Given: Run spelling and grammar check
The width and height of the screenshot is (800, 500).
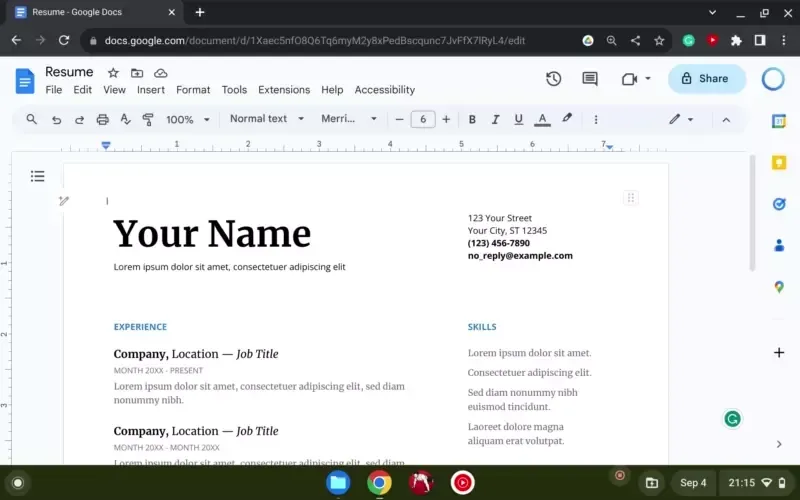Looking at the screenshot, I should [x=126, y=119].
